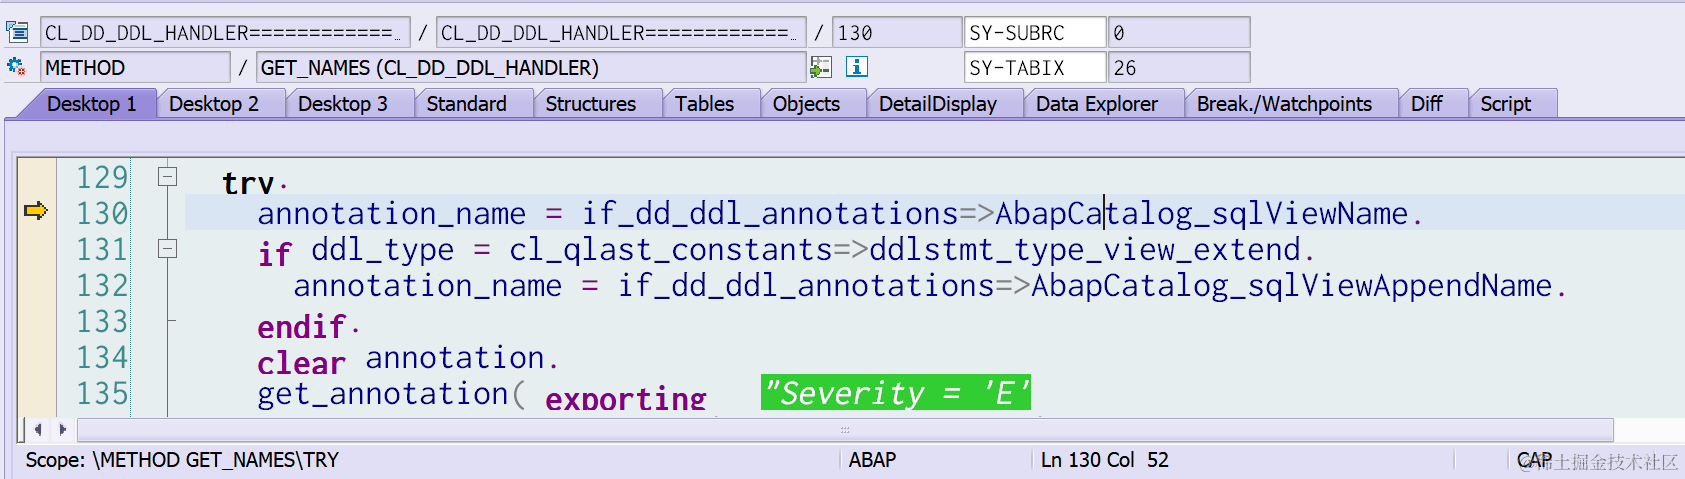Viewport: 1685px width, 479px height.
Task: Click line number 132 in the gutter
Action: click(x=102, y=285)
